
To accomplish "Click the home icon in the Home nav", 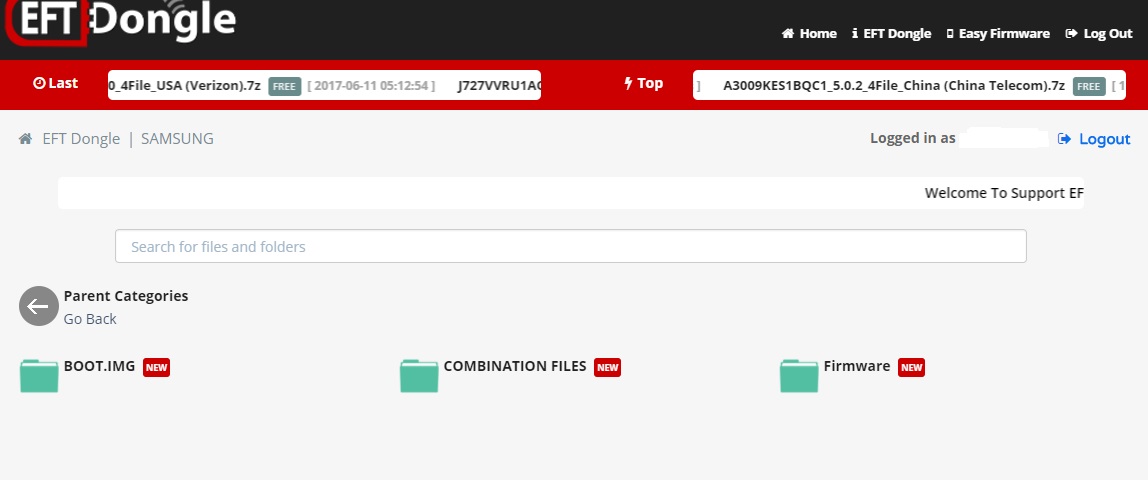I will coord(788,34).
